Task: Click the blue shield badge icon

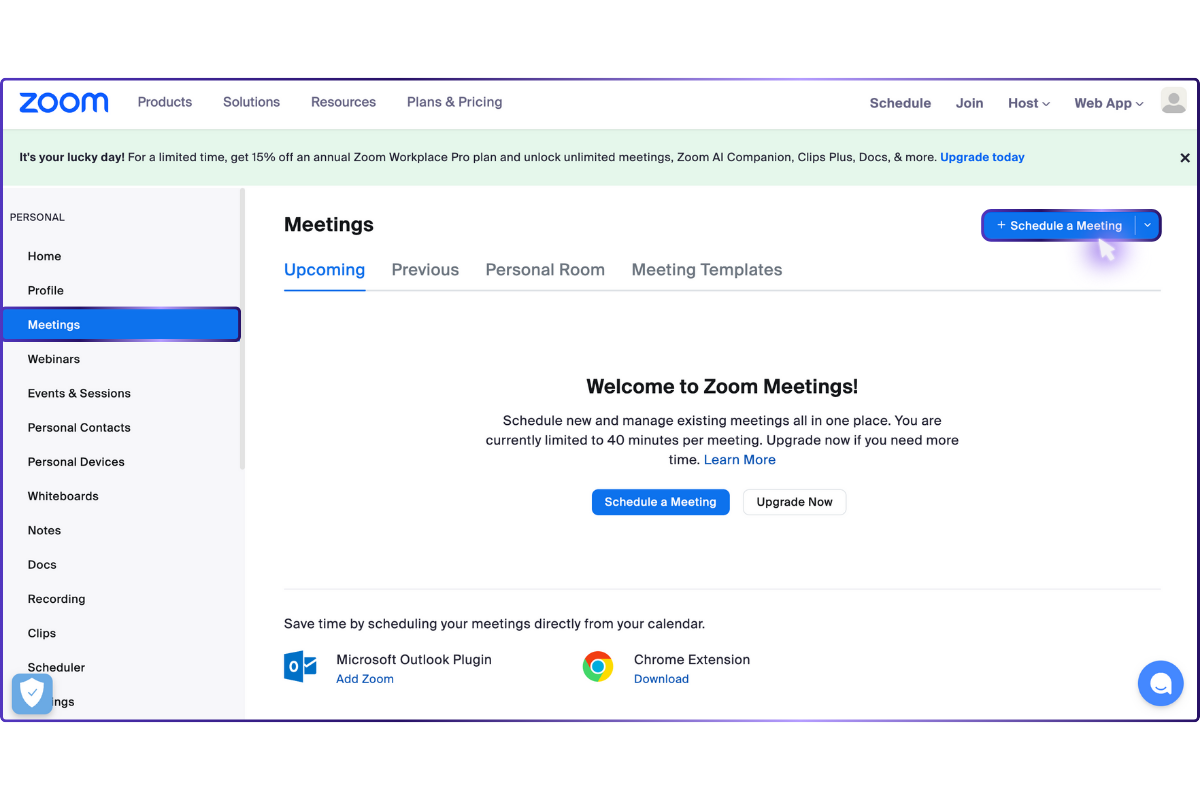Action: [32, 693]
